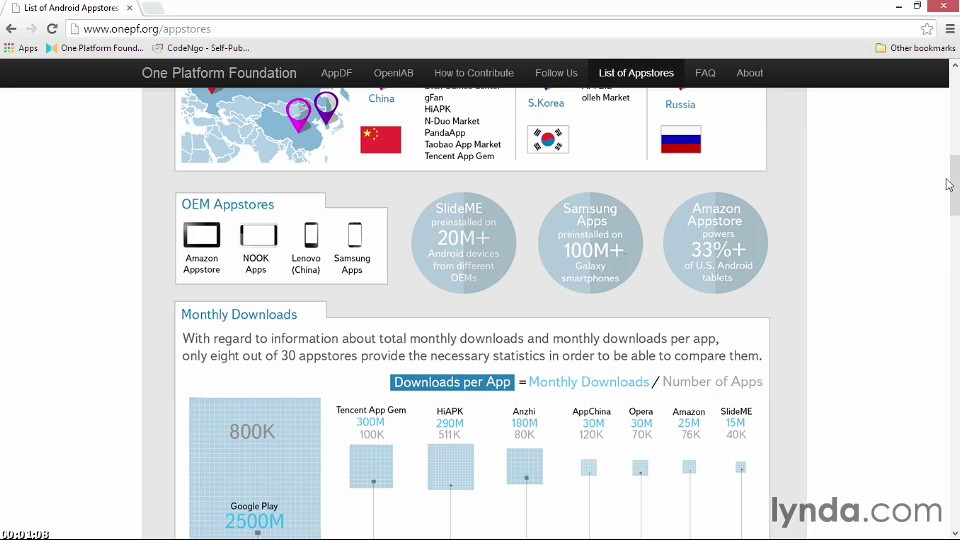Image resolution: width=960 pixels, height=540 pixels.
Task: Click the OEM Appstores heading
Action: click(228, 204)
